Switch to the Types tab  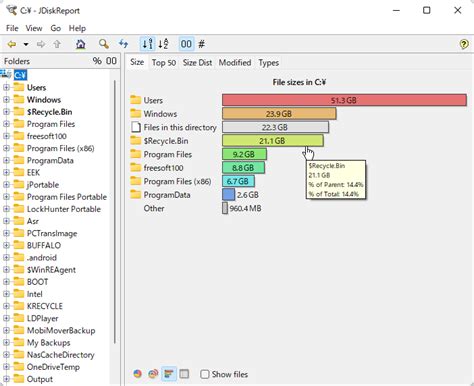point(269,63)
